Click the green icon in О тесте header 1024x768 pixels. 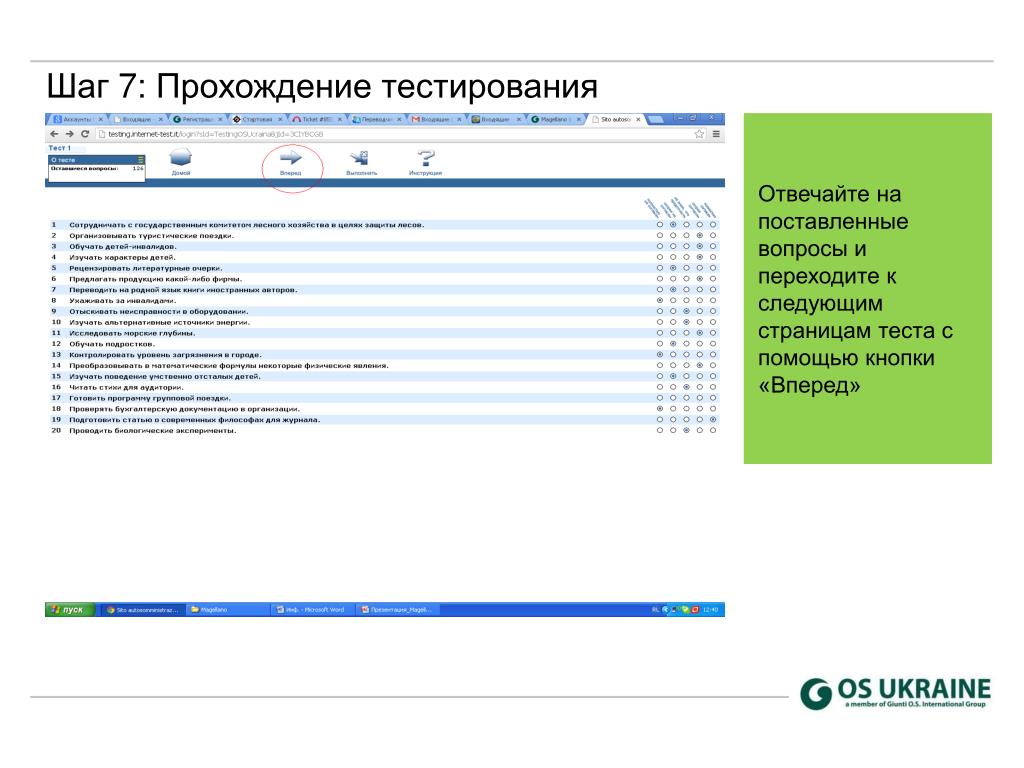click(x=140, y=159)
